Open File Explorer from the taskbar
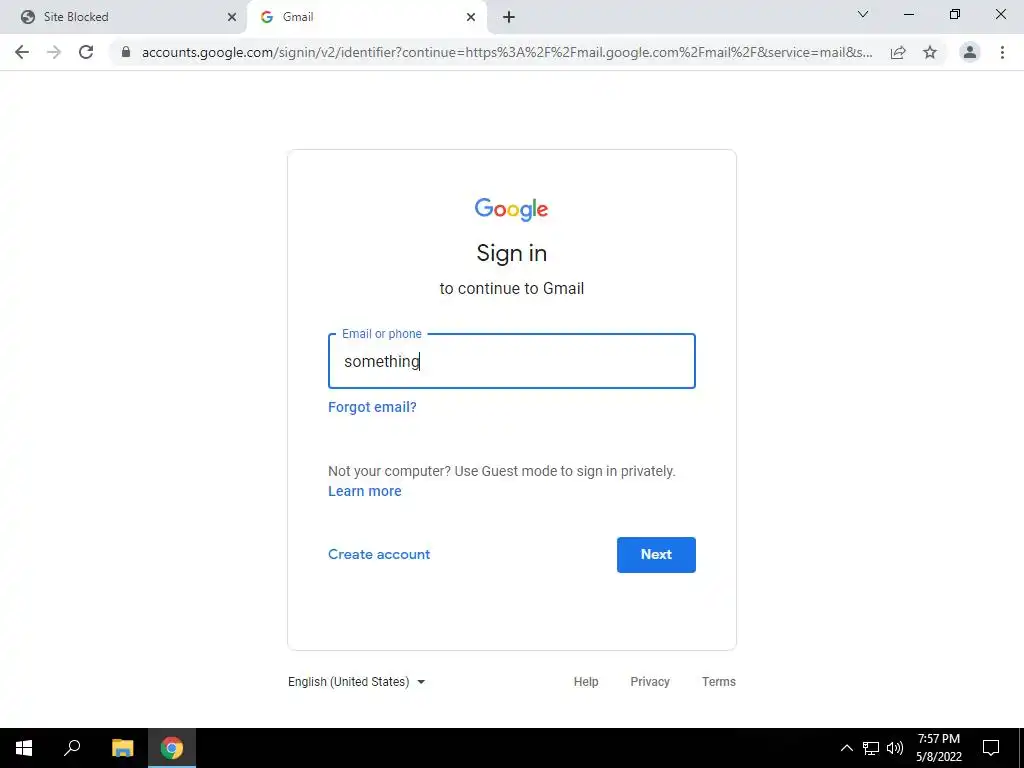 click(122, 748)
